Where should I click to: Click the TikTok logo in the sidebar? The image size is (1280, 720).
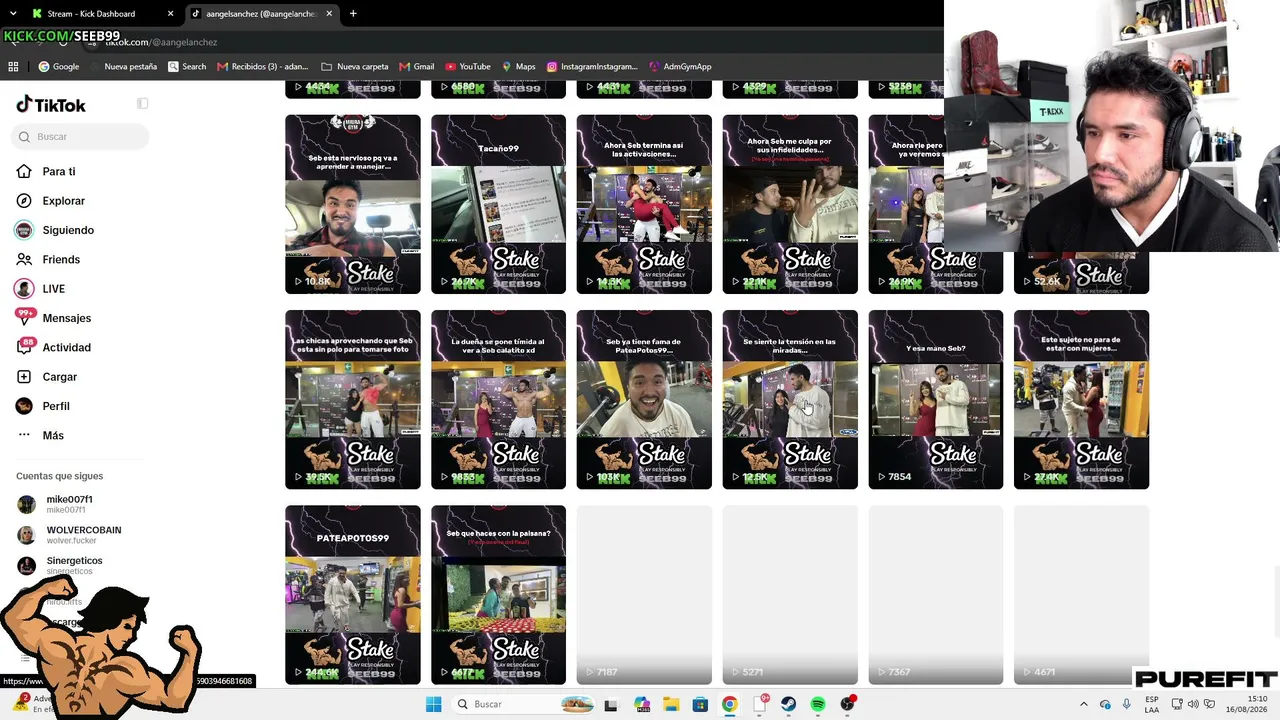[x=51, y=105]
